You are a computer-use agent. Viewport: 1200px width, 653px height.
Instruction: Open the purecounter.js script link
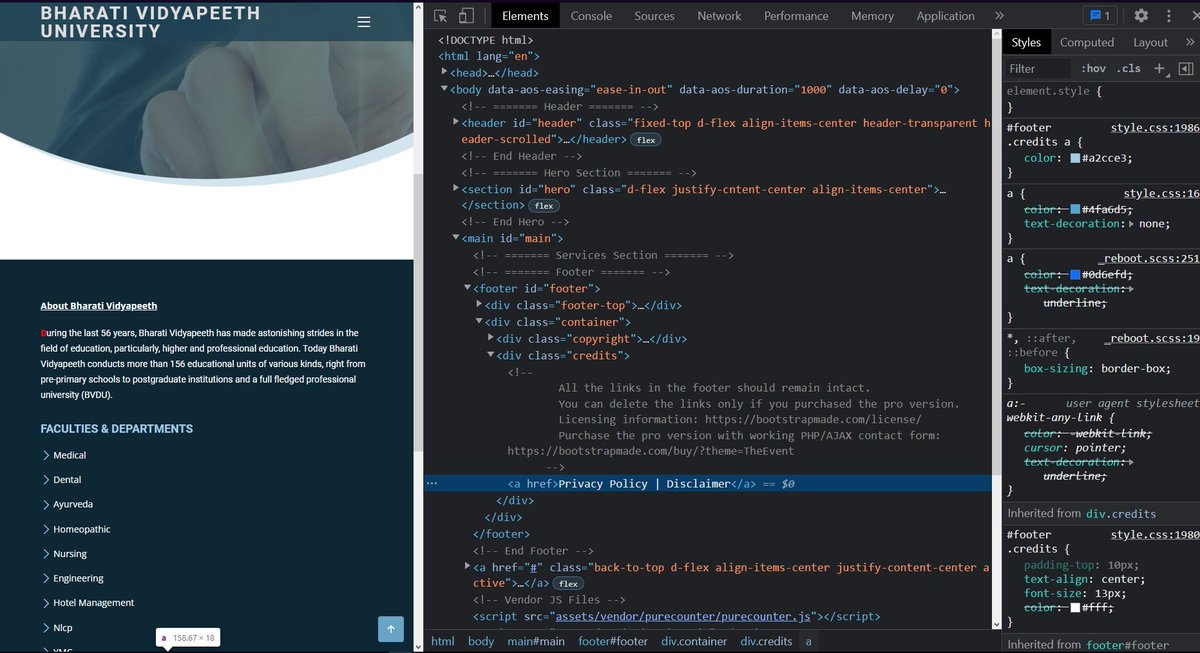click(x=685, y=617)
